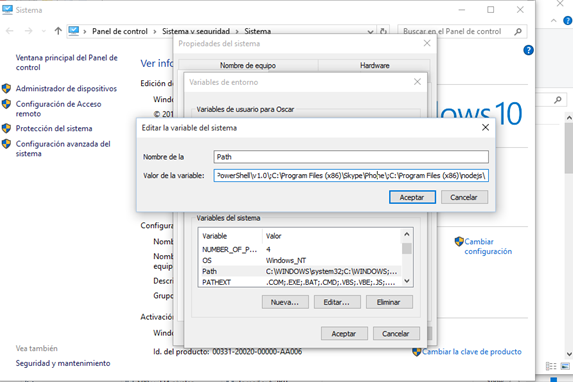Image resolution: width=573 pixels, height=382 pixels.
Task: Click shield icon beside Cambiar configuración
Action: click(x=459, y=241)
